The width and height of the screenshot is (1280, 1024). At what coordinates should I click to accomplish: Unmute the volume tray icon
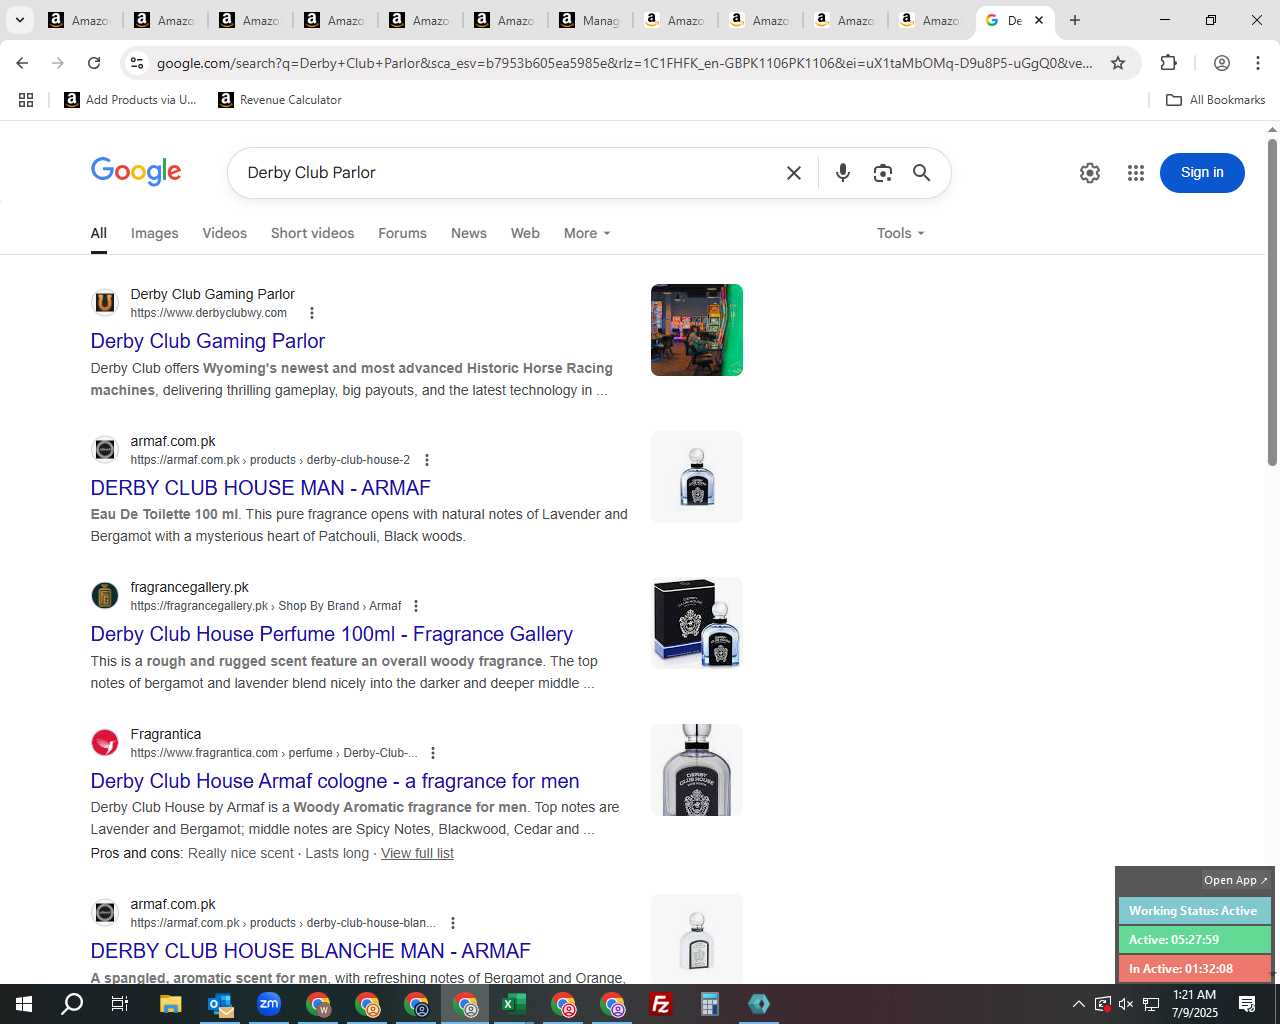[x=1126, y=1004]
